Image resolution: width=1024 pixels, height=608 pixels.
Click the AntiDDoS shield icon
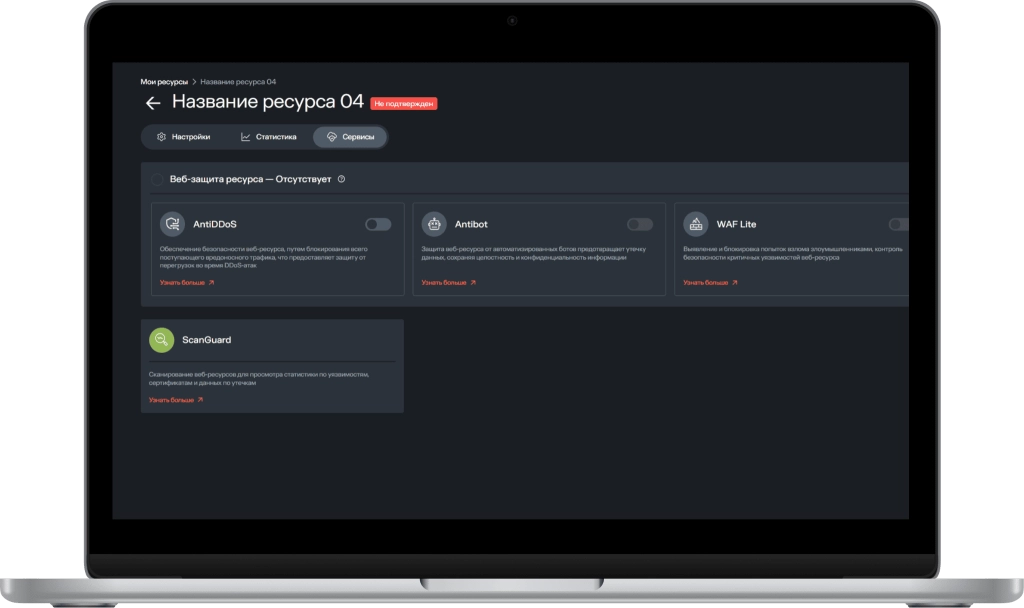(x=173, y=224)
